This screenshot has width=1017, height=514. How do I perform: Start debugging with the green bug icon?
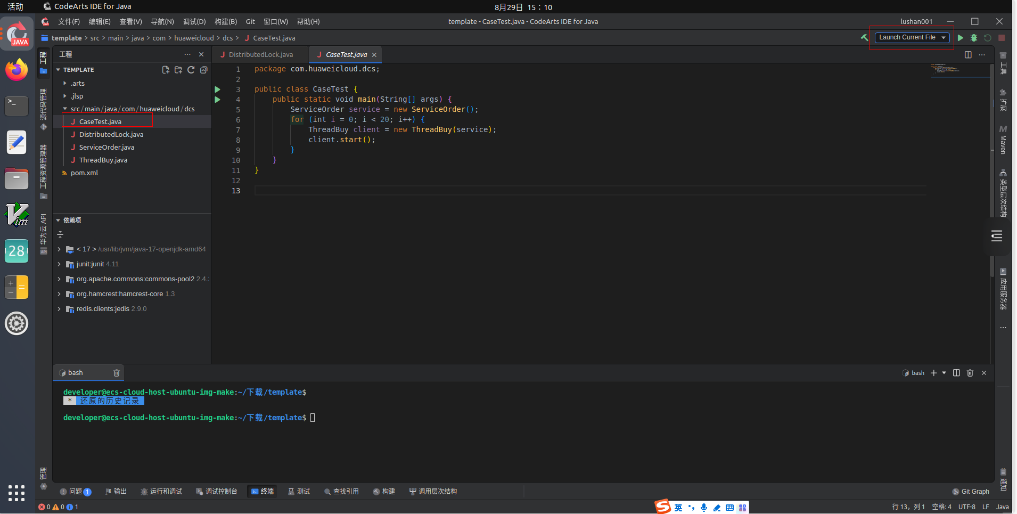coord(974,37)
